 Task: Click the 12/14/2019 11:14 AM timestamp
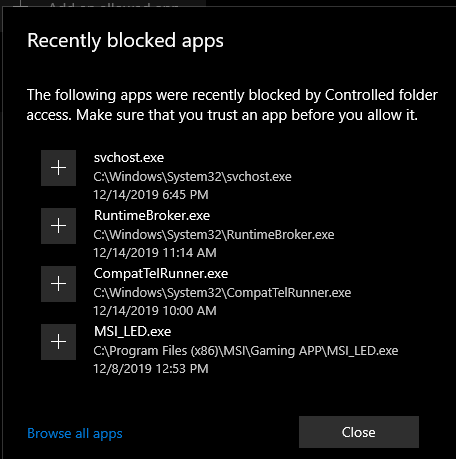tap(155, 253)
